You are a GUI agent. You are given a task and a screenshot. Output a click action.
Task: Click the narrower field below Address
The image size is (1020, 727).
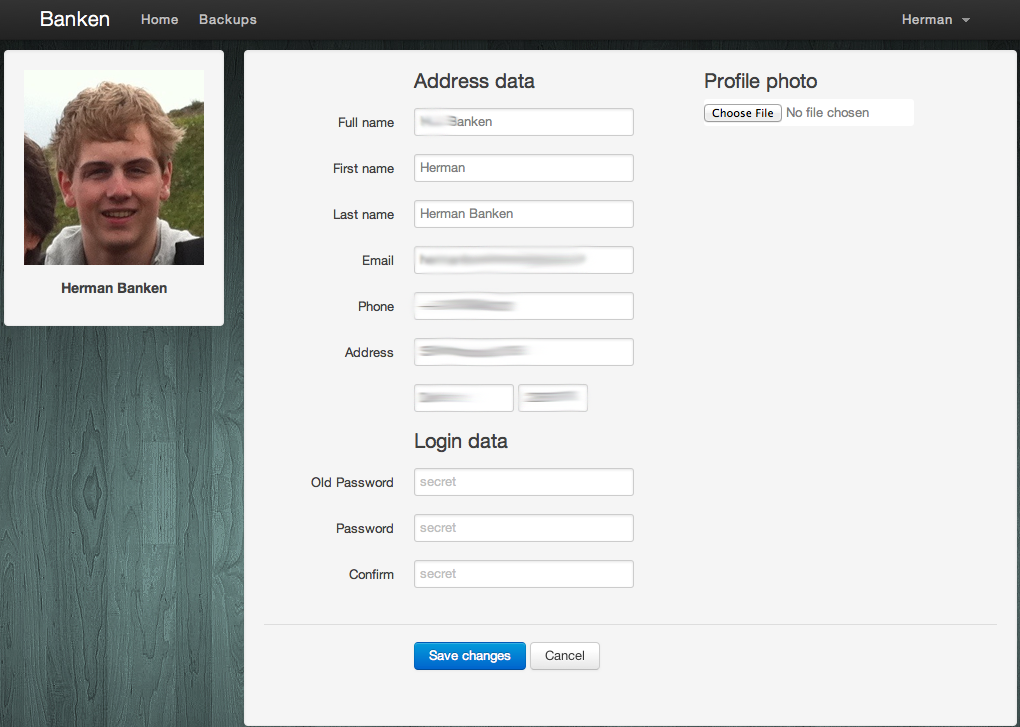coord(553,398)
